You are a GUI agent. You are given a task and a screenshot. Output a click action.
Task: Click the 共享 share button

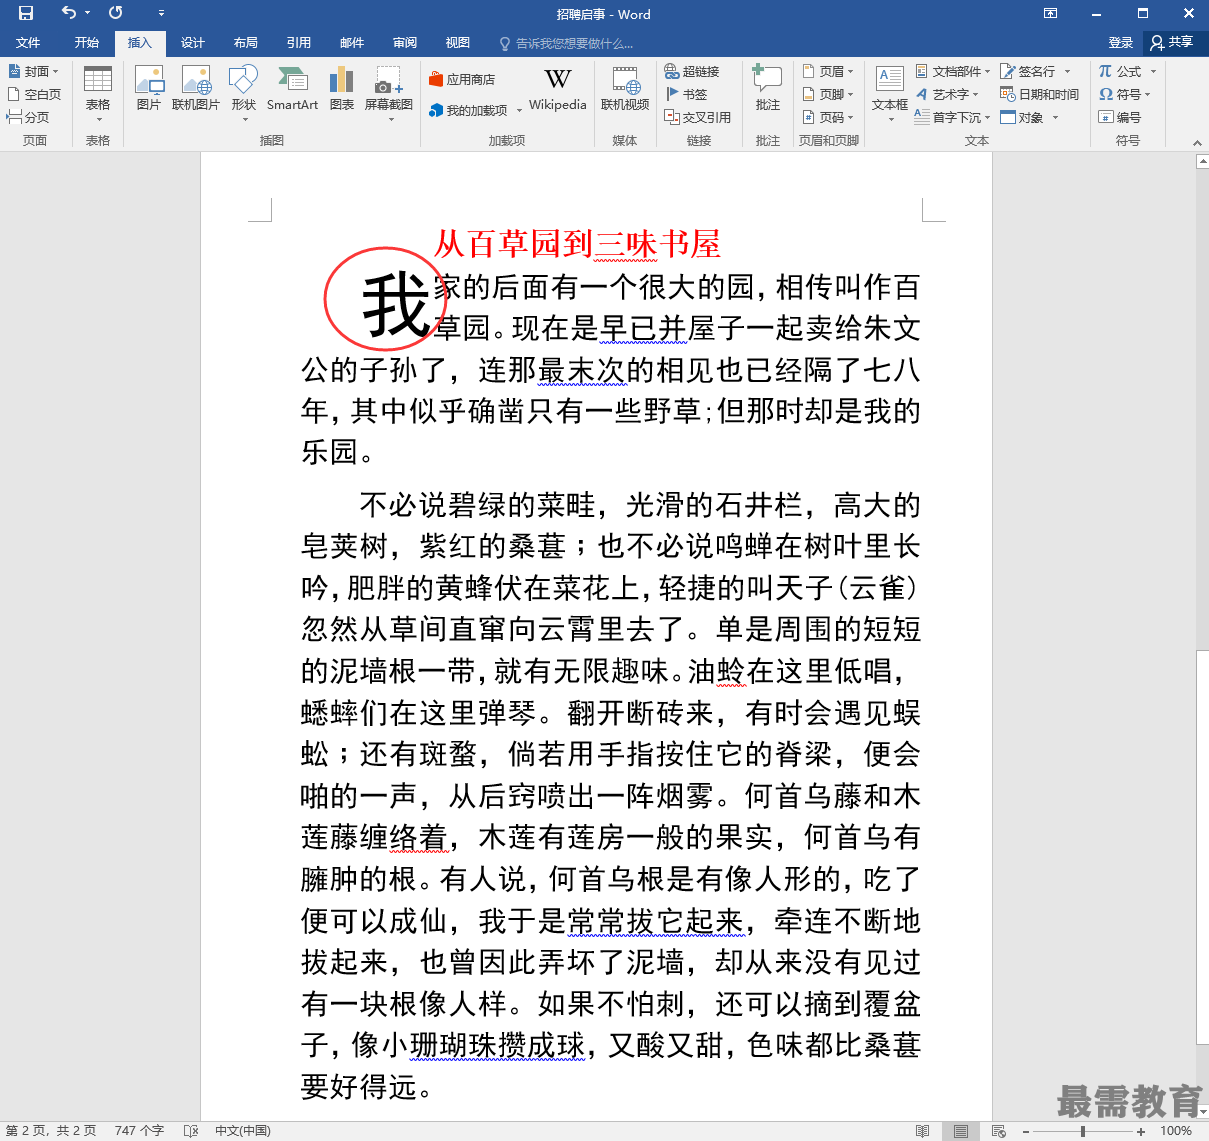1172,42
